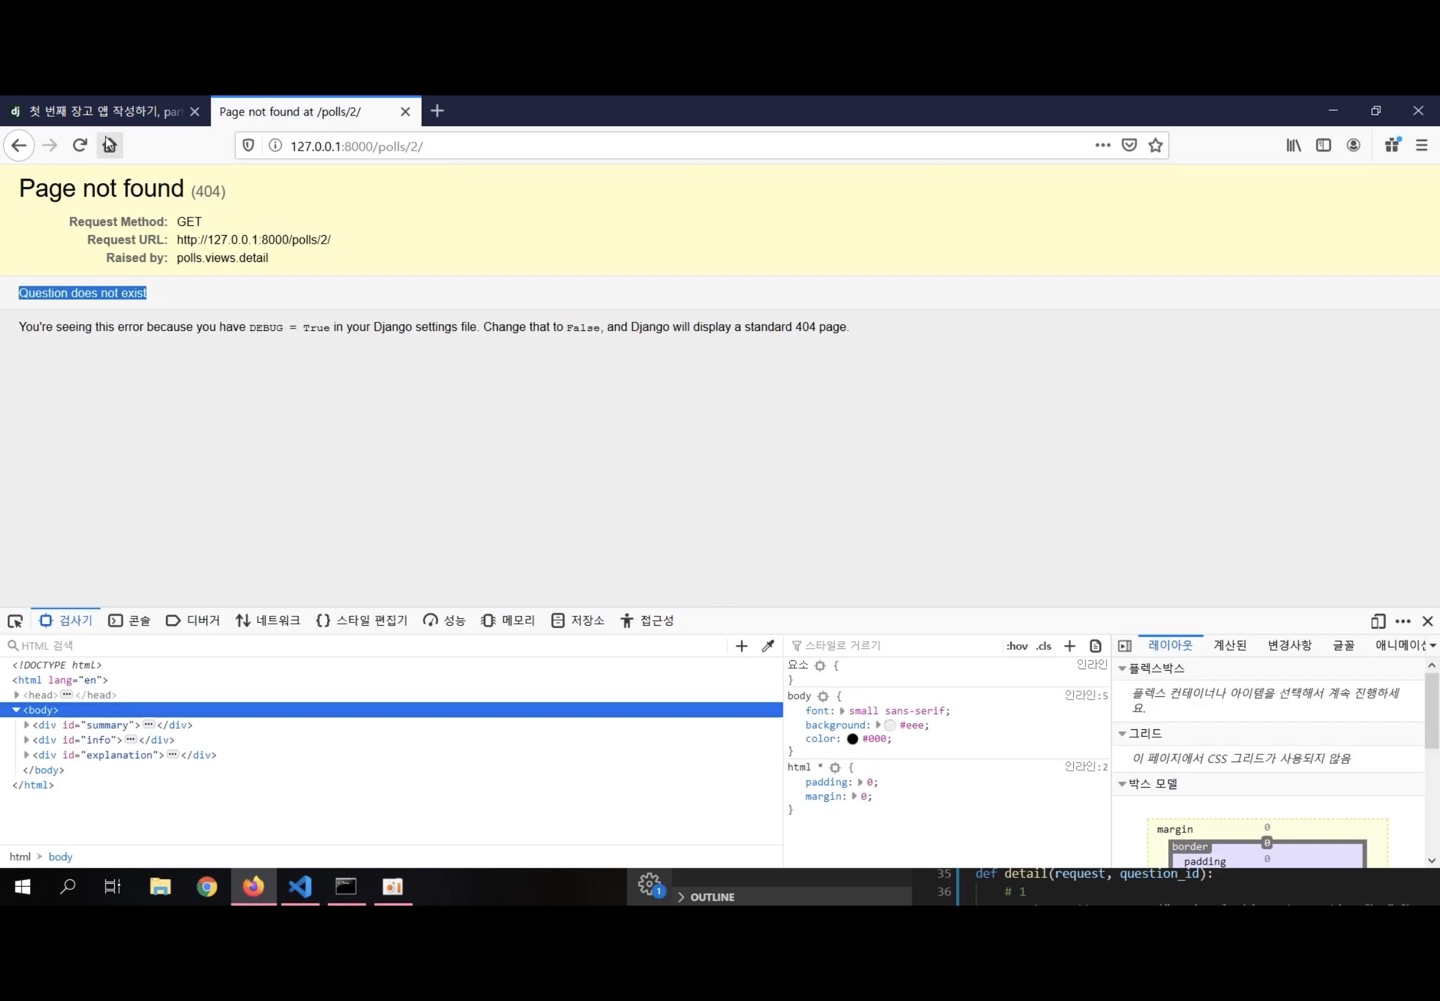1440x1001 pixels.
Task: Open the sidebar tabs overflow dropdown arrow
Action: pyautogui.click(x=1432, y=646)
